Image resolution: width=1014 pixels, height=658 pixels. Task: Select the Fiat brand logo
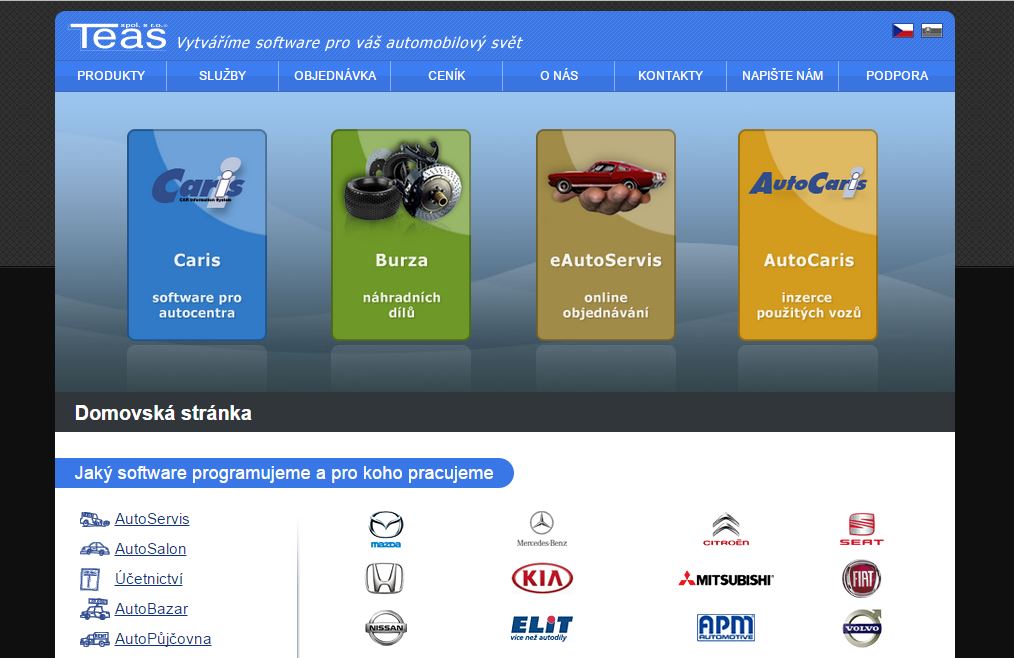[x=861, y=578]
